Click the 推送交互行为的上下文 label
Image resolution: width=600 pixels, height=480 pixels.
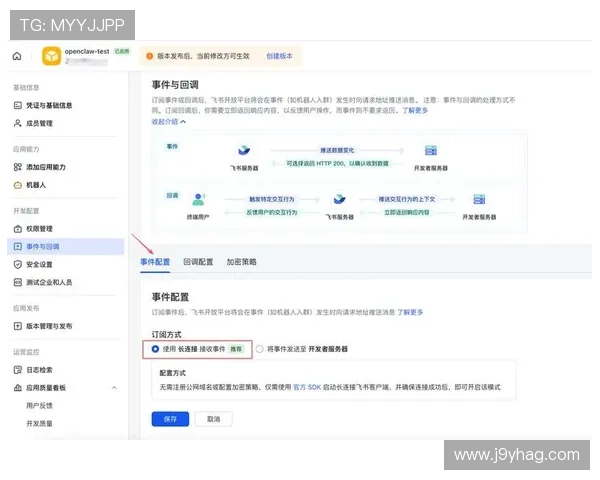click(x=407, y=199)
